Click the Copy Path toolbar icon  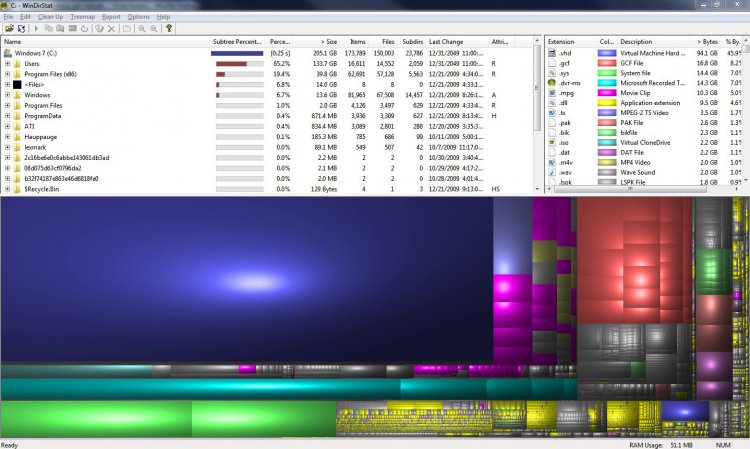(48, 29)
